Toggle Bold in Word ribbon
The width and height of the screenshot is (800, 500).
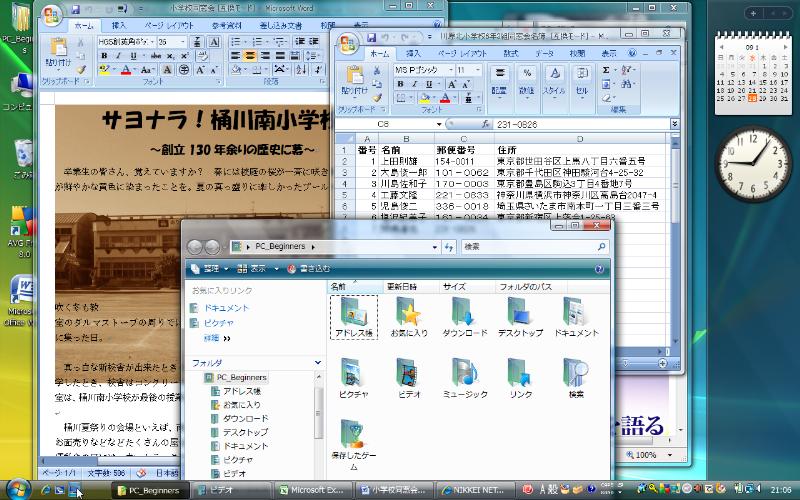click(x=105, y=56)
